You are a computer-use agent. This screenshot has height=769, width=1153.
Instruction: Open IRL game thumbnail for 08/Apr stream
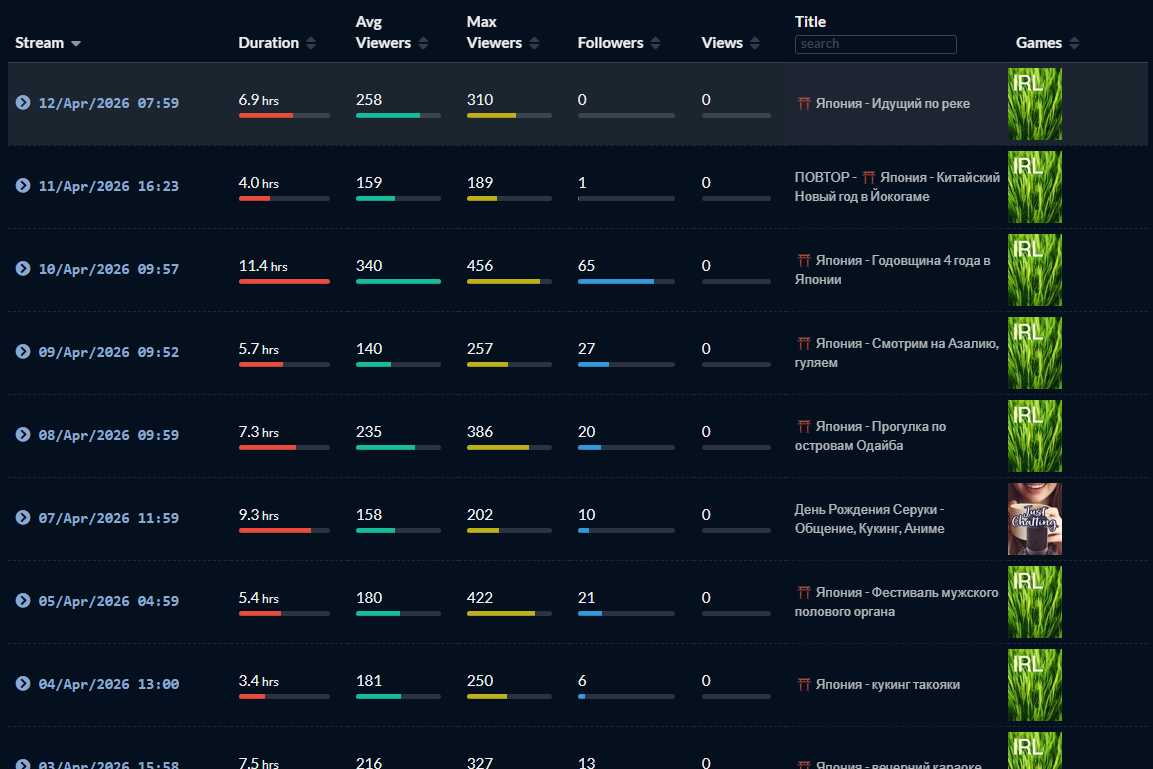click(1035, 436)
